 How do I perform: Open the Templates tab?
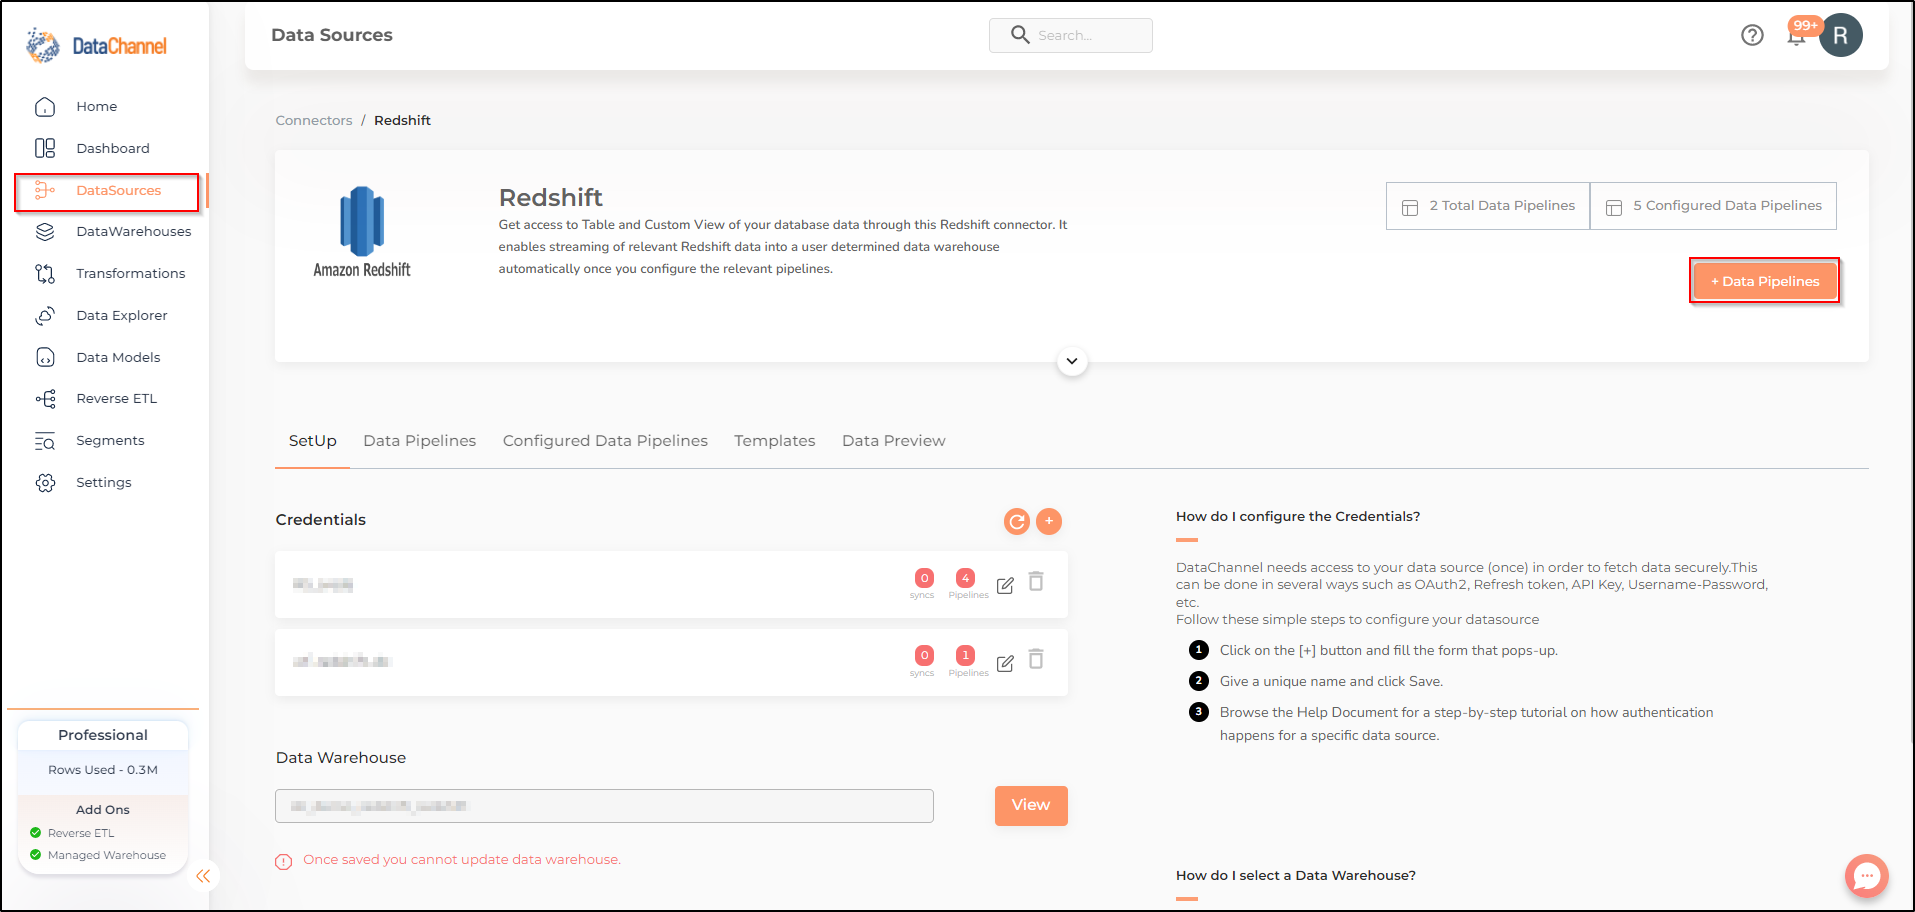774,441
